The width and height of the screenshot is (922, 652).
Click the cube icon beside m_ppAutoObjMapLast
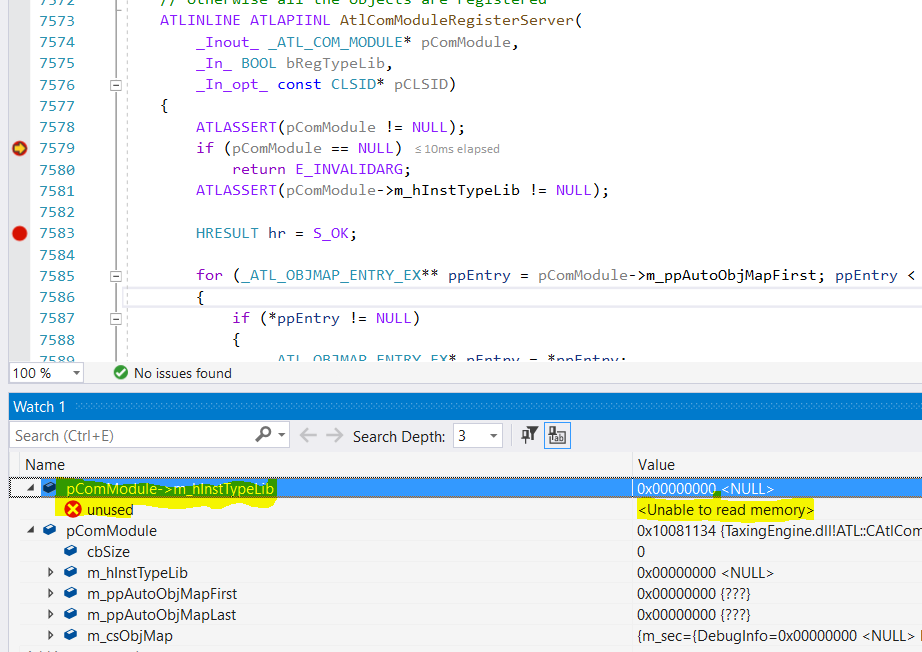click(x=71, y=614)
